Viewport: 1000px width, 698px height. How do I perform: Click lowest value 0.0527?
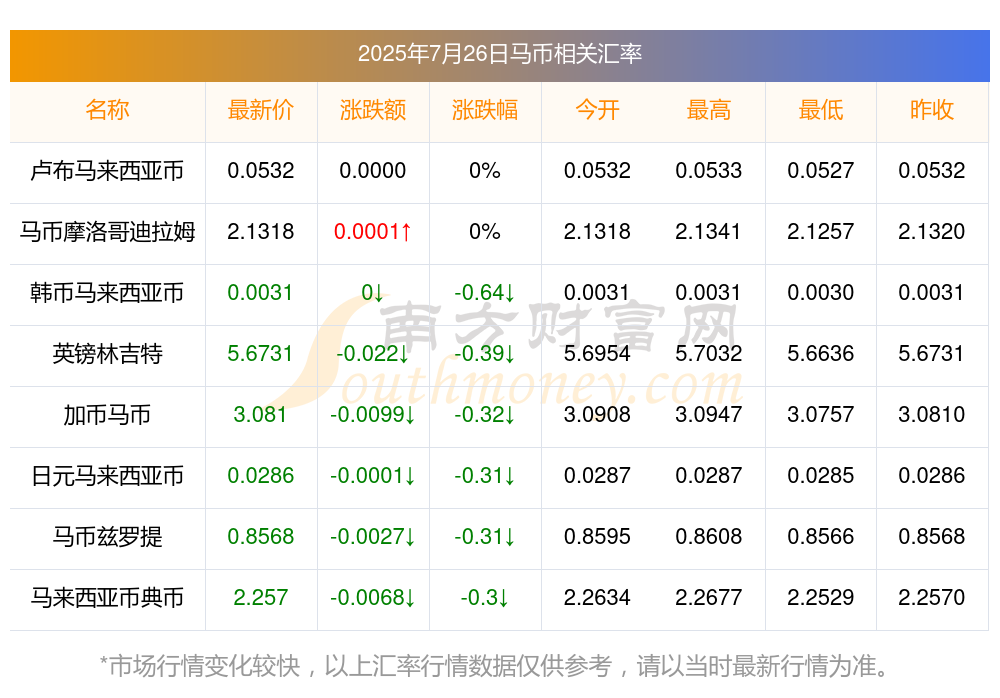coord(821,170)
